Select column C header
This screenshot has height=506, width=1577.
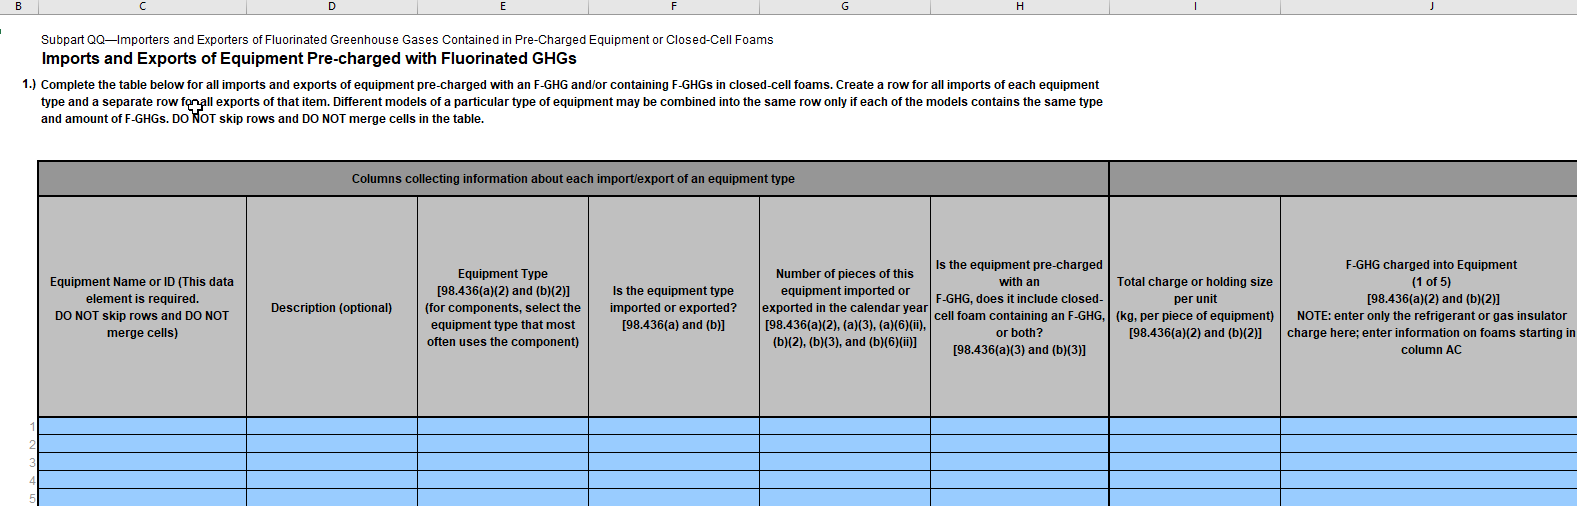coord(142,6)
